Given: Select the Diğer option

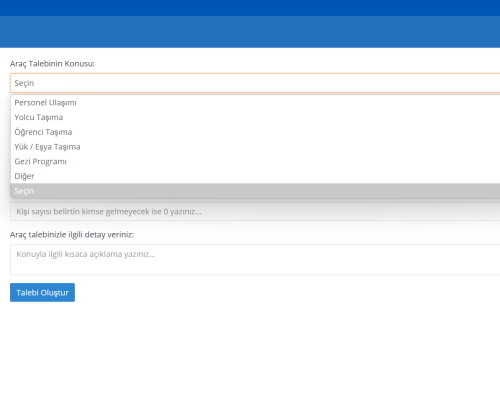Looking at the screenshot, I should [x=255, y=176].
